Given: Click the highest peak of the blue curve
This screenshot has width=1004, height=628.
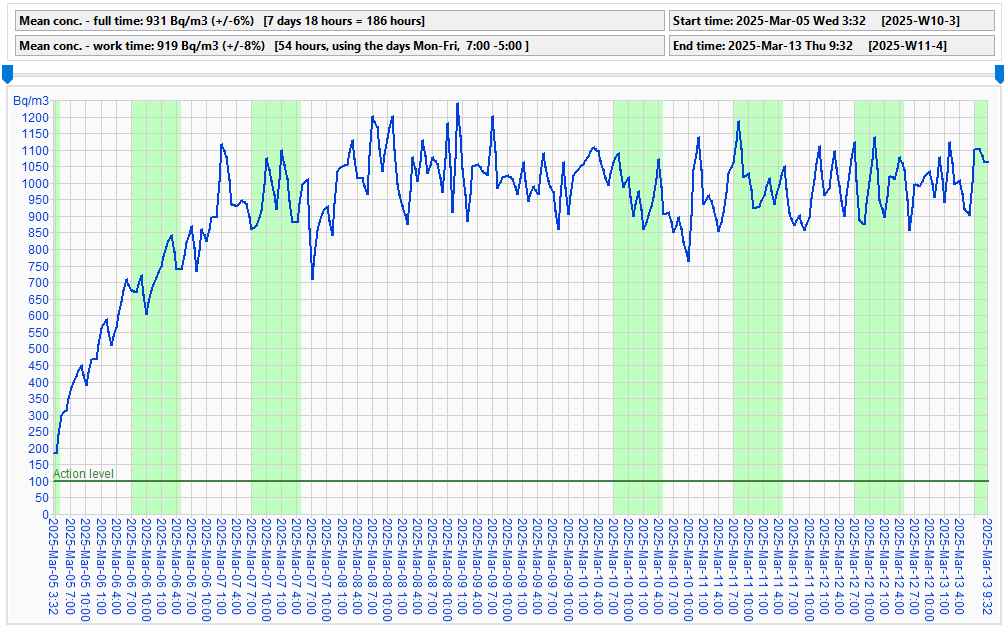Looking at the screenshot, I should tap(458, 104).
